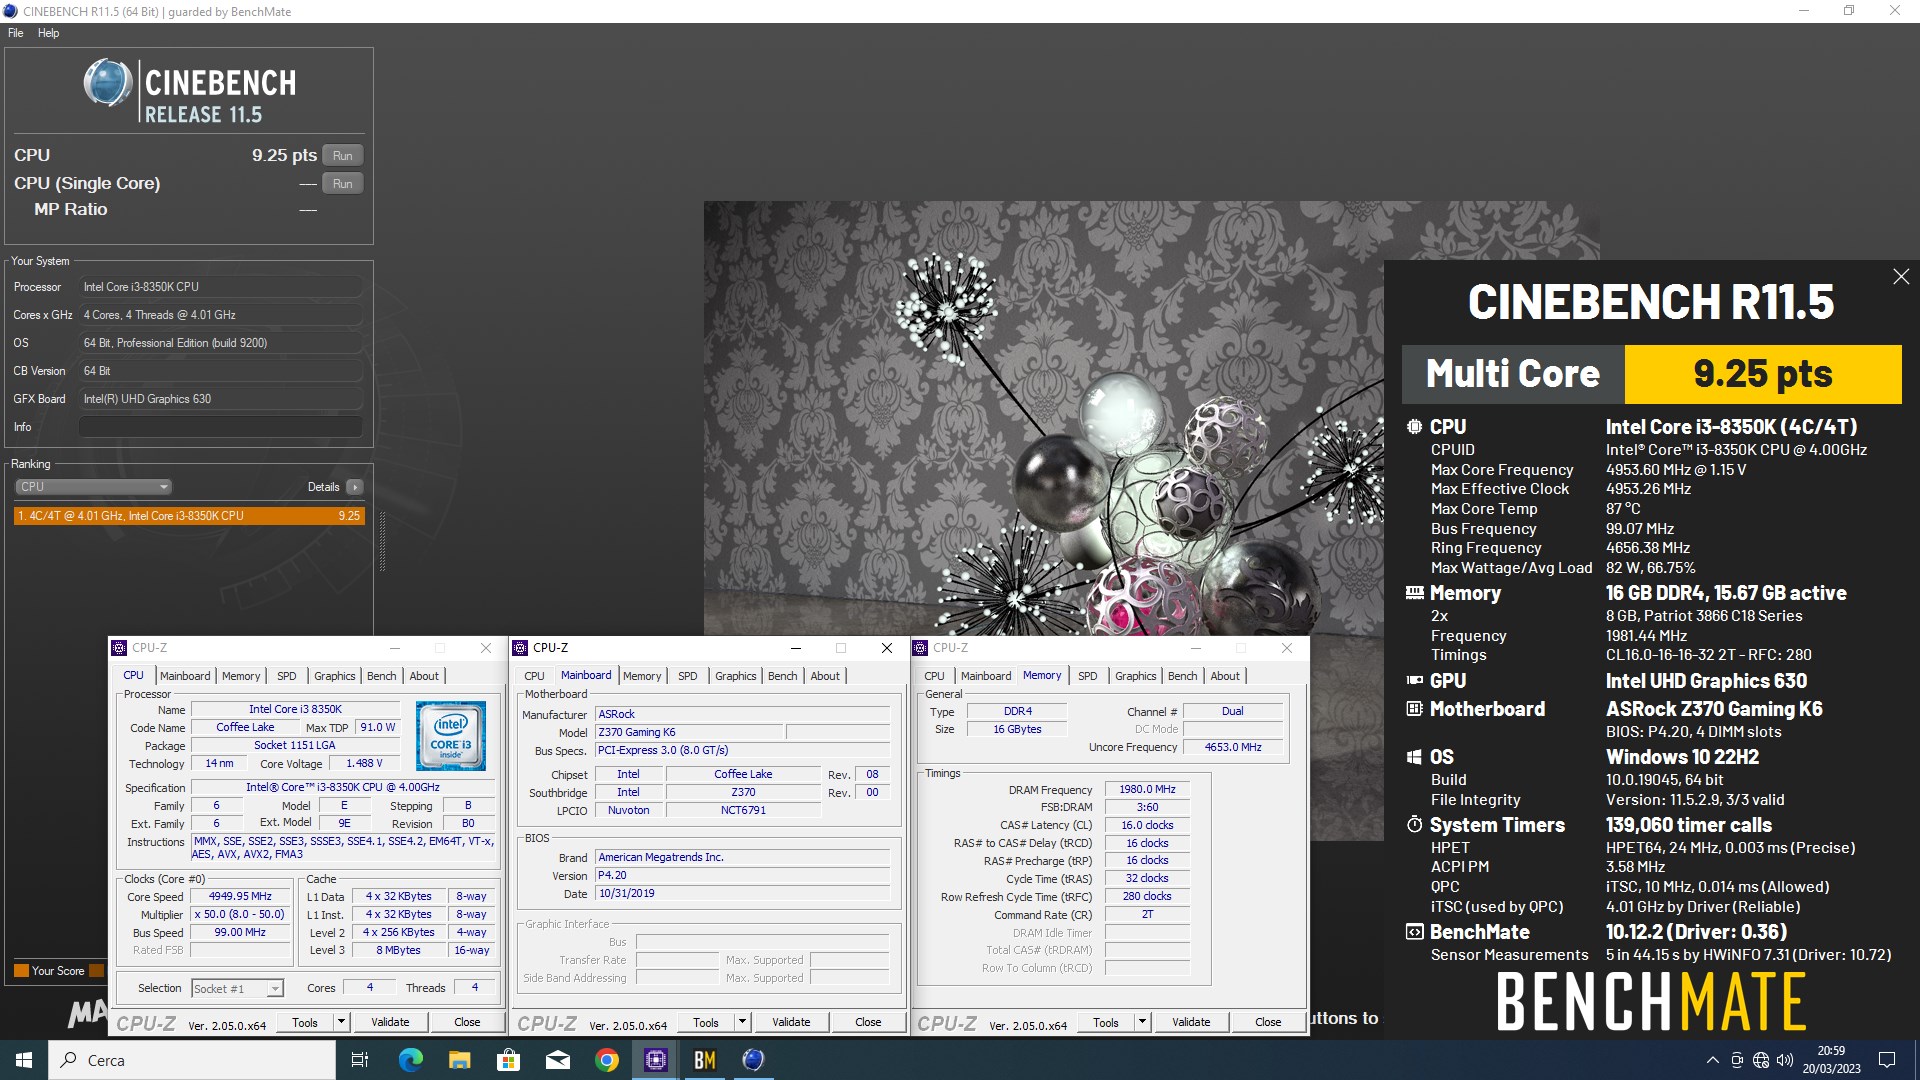The height and width of the screenshot is (1080, 1920).
Task: Click the Core Speed value 4949.95 MHz
Action: (x=240, y=897)
